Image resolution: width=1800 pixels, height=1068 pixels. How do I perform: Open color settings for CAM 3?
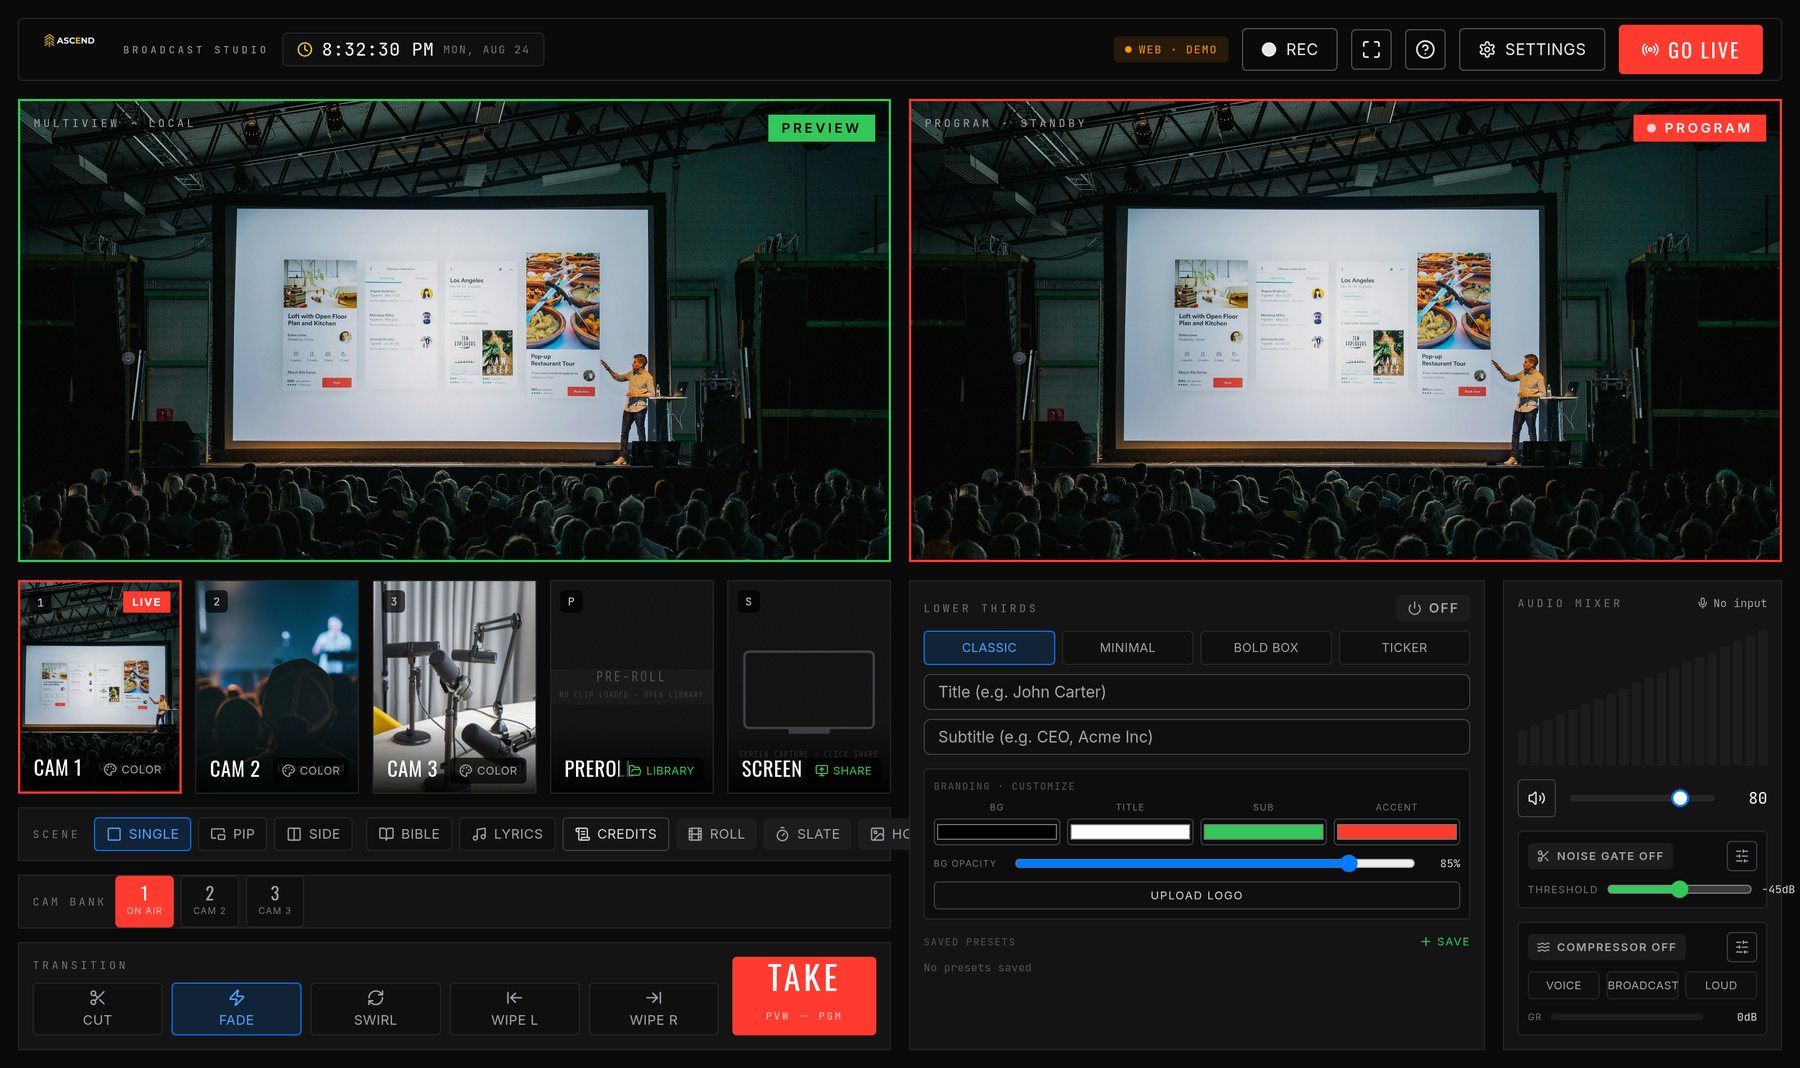pos(488,770)
